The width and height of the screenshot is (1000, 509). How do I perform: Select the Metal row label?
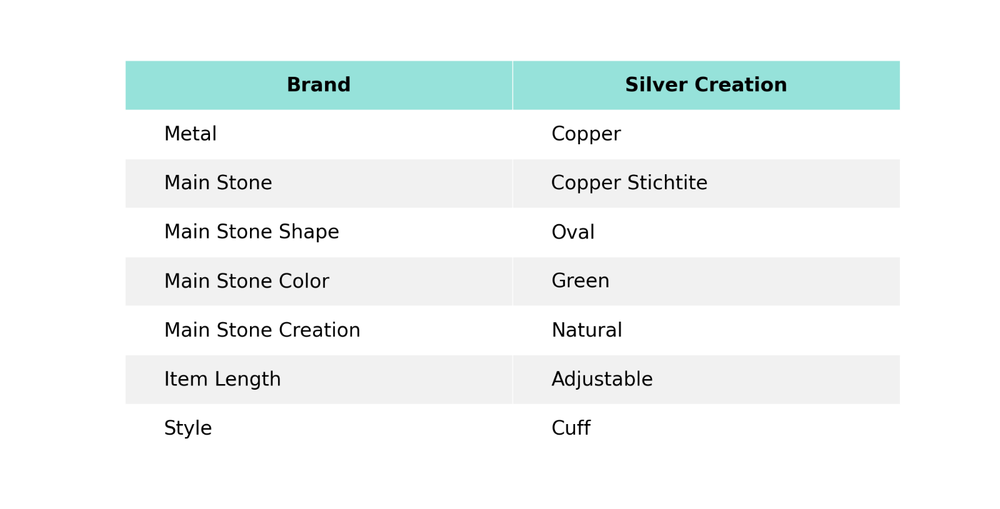(190, 134)
